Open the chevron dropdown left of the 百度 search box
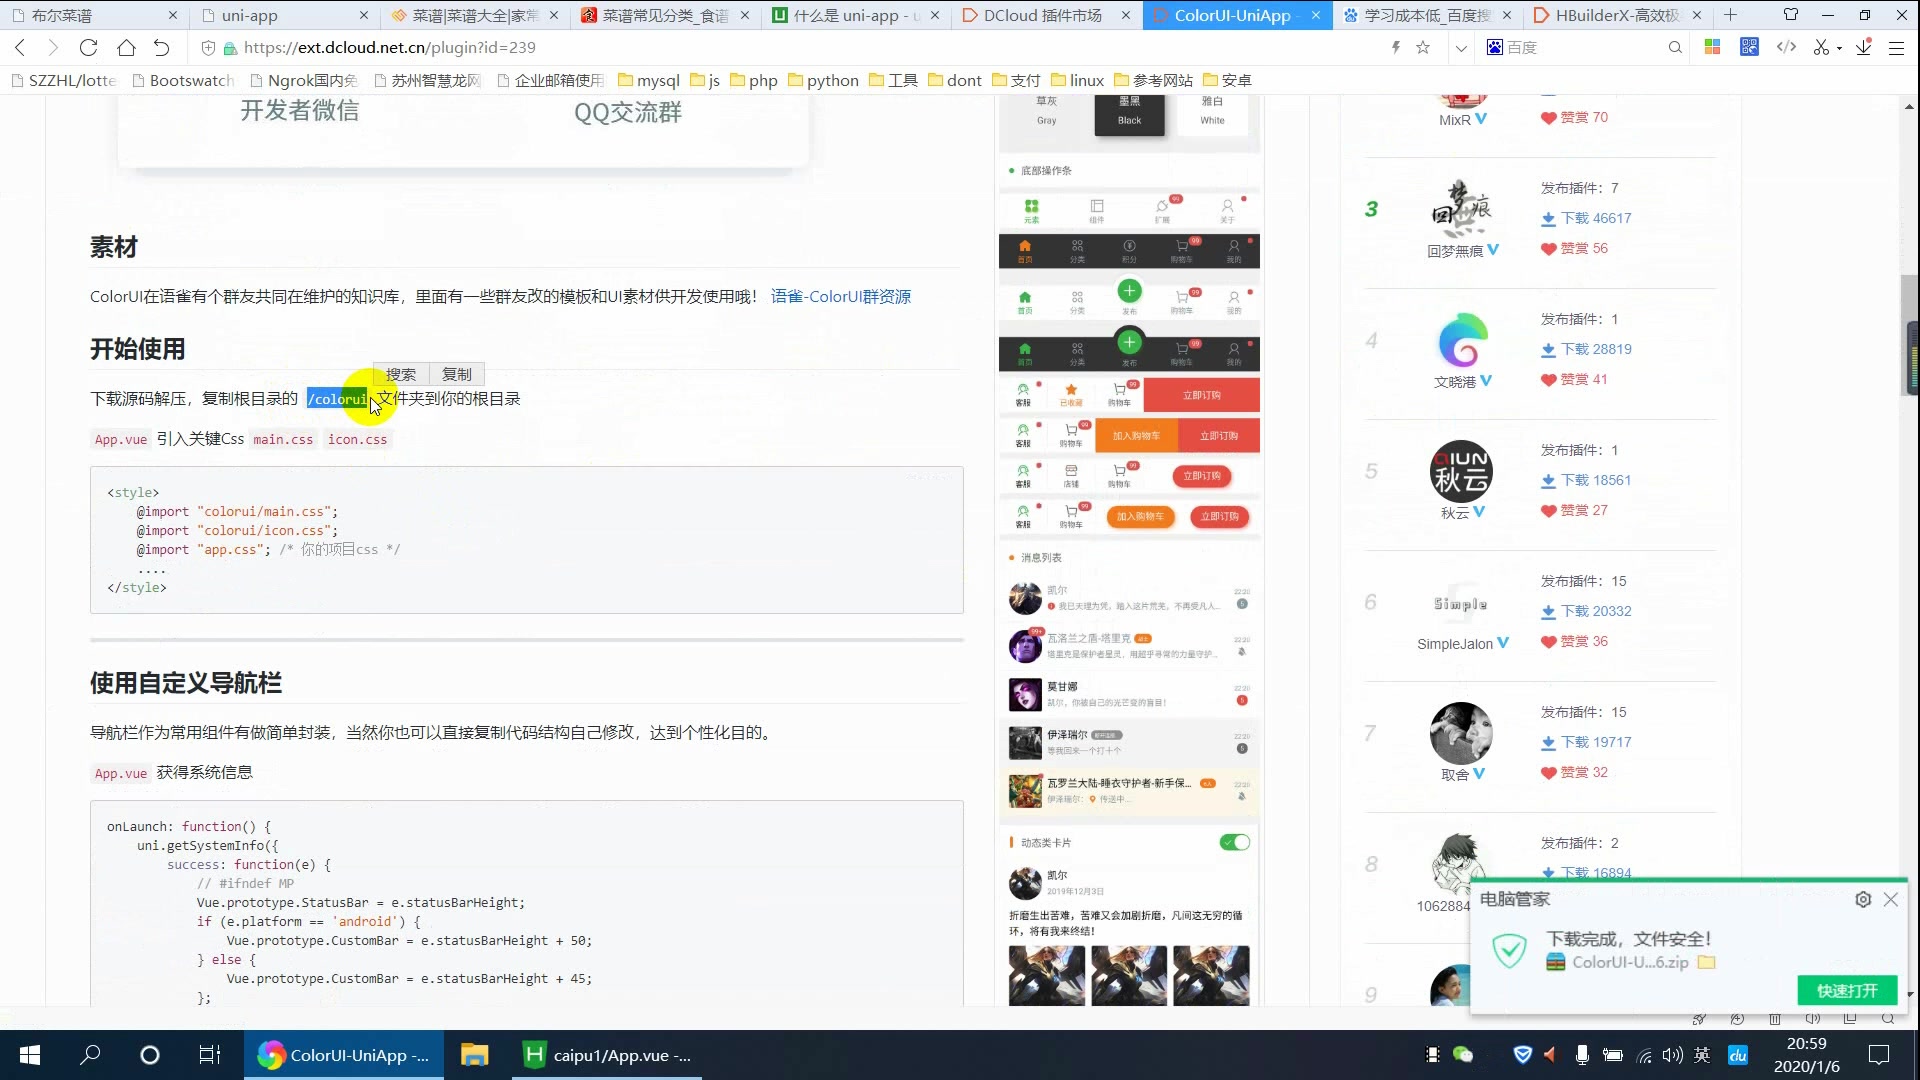 click(x=1461, y=47)
